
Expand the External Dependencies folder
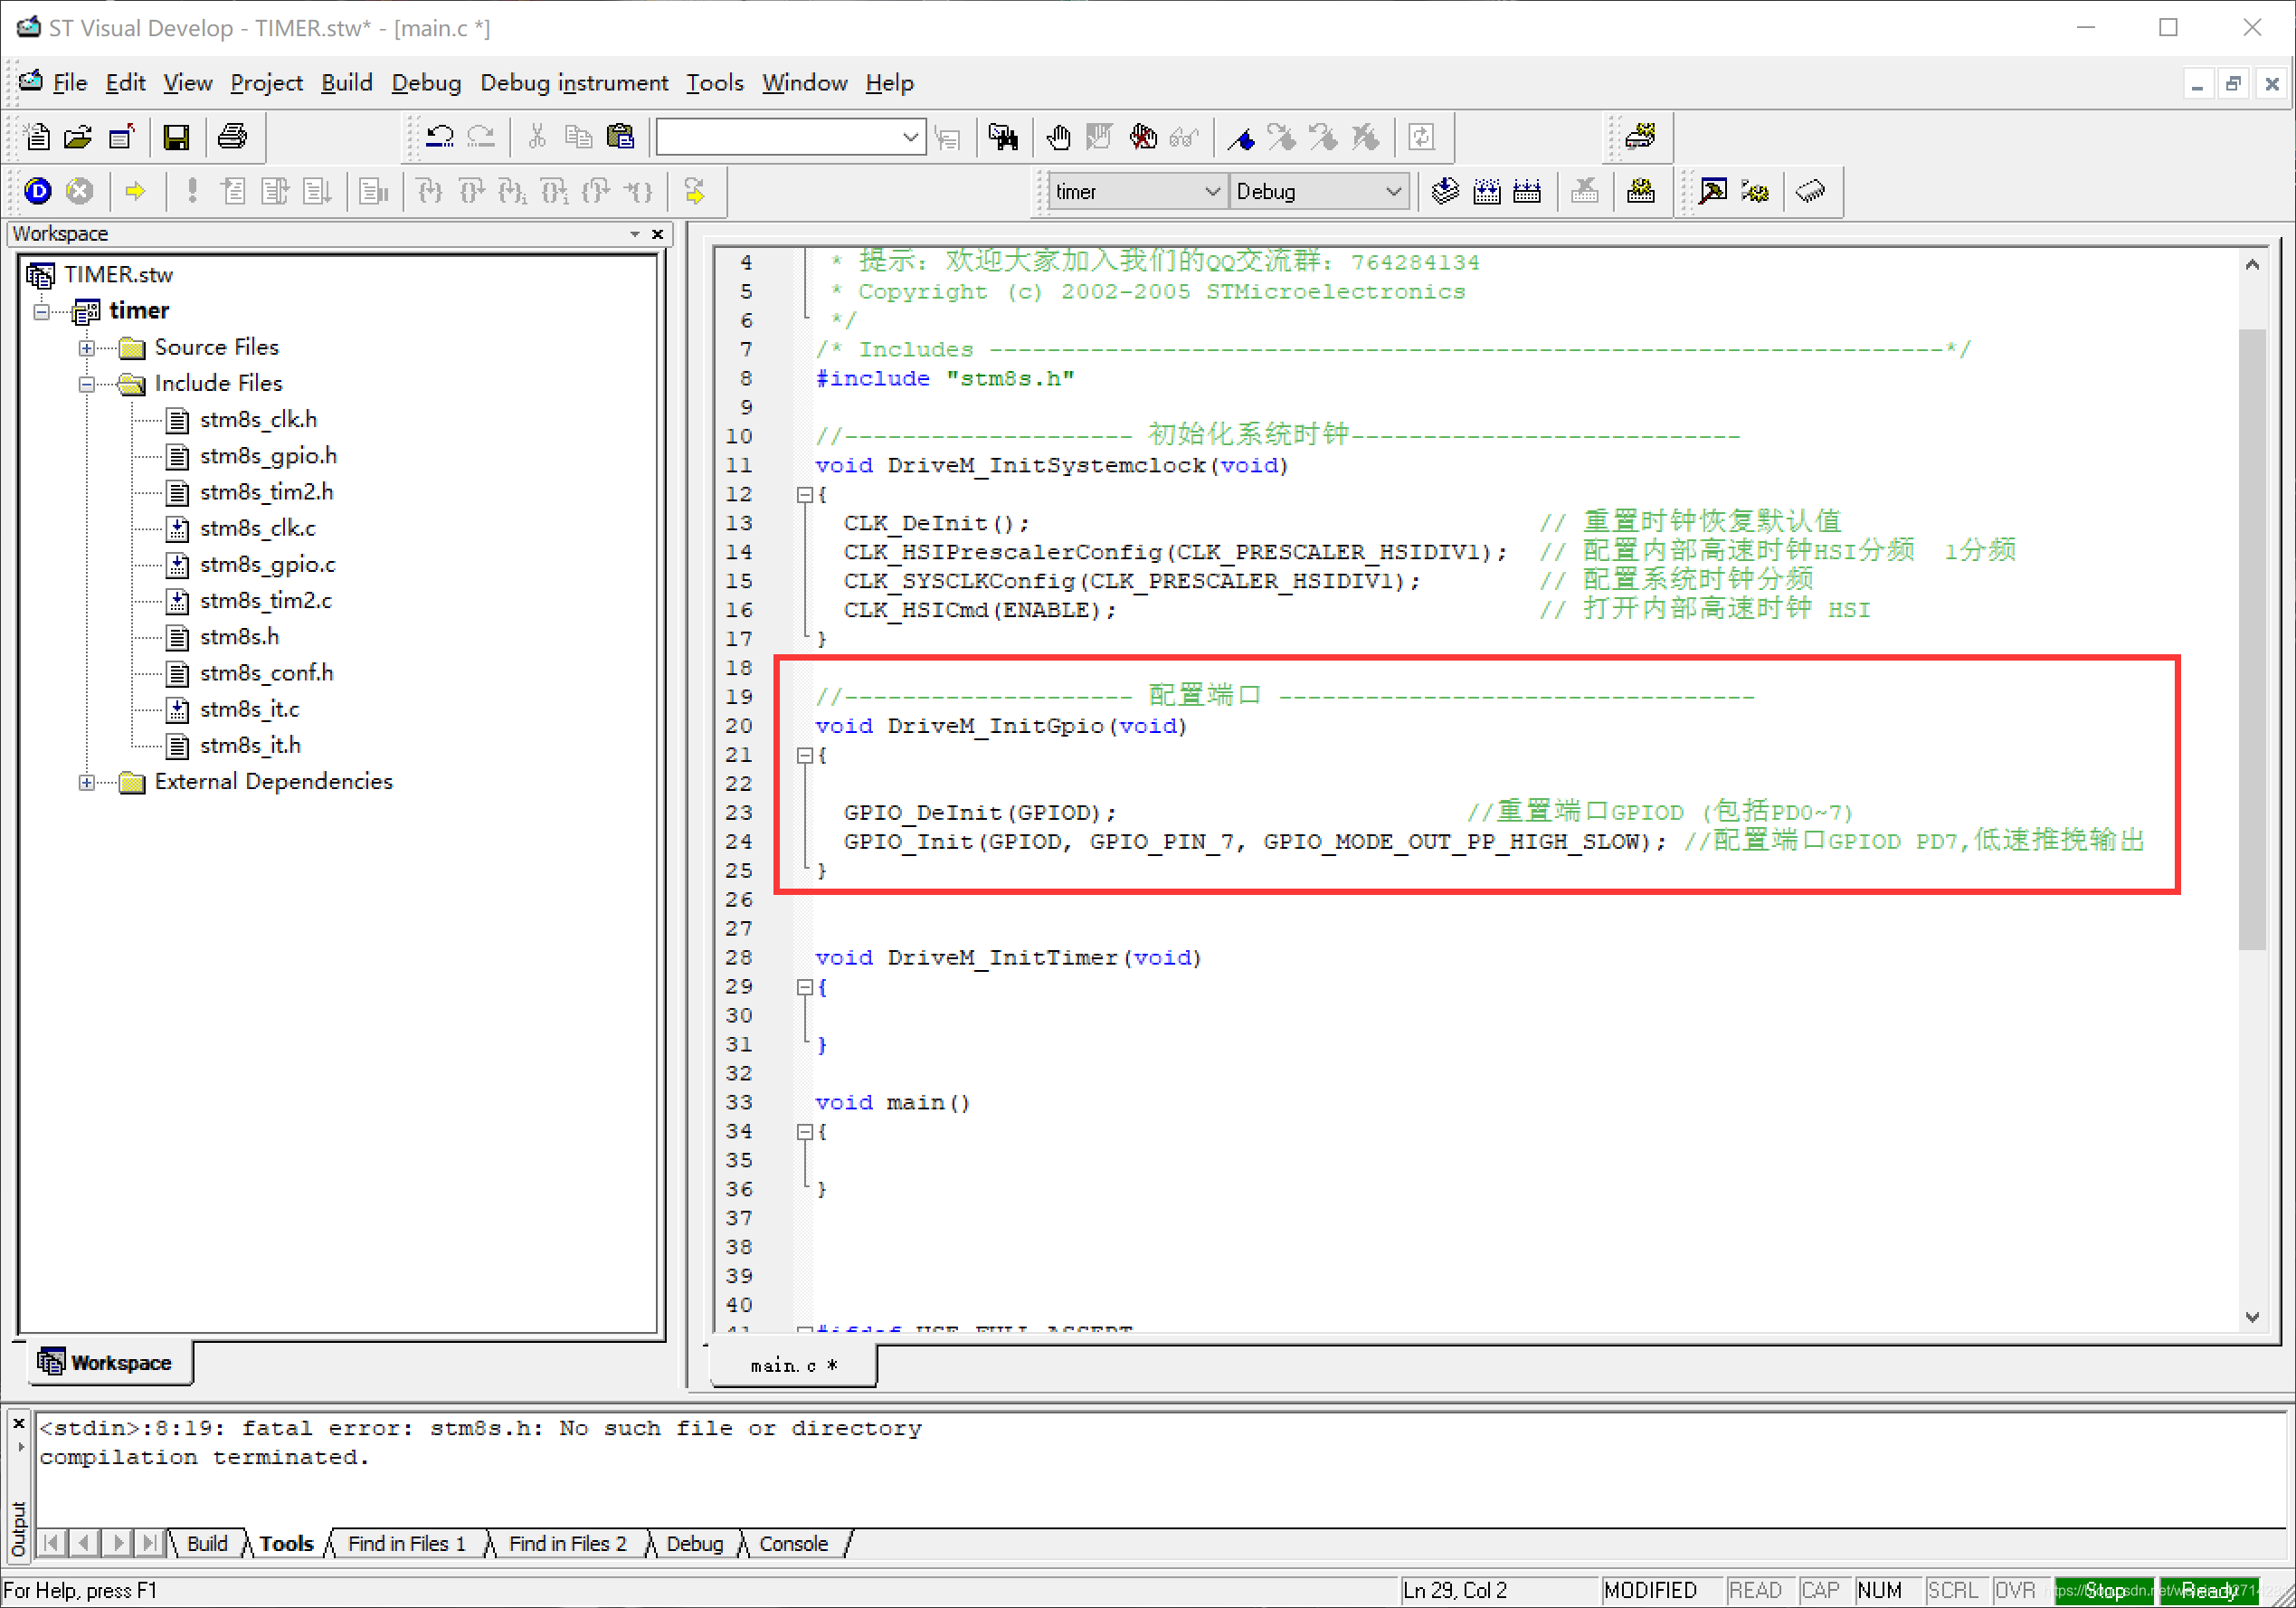click(x=87, y=783)
